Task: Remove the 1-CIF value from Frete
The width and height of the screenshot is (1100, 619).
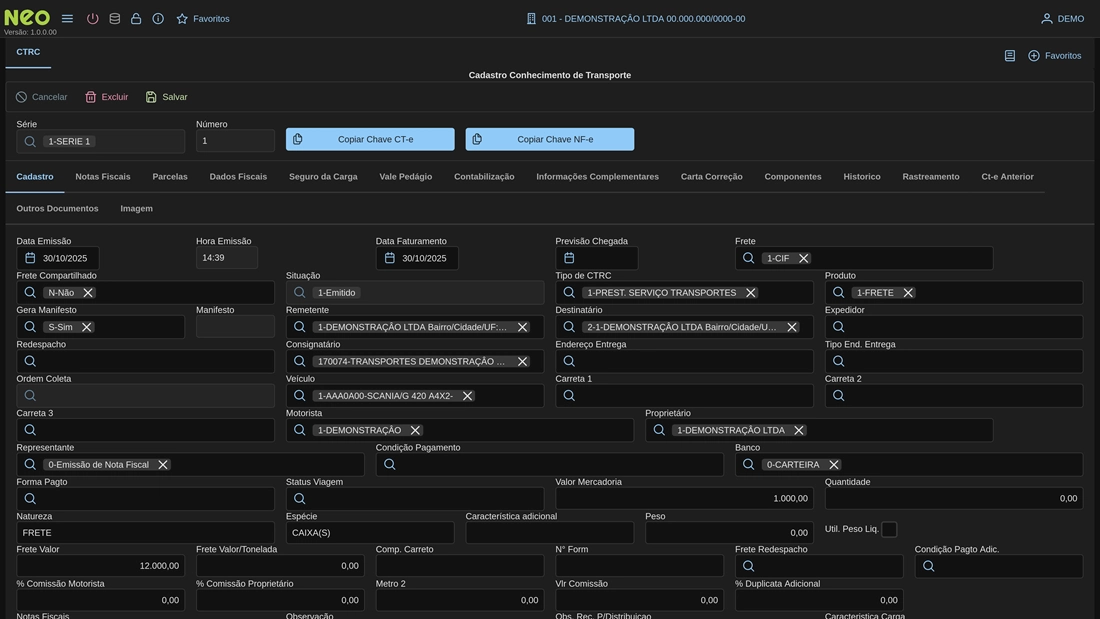Action: point(804,258)
